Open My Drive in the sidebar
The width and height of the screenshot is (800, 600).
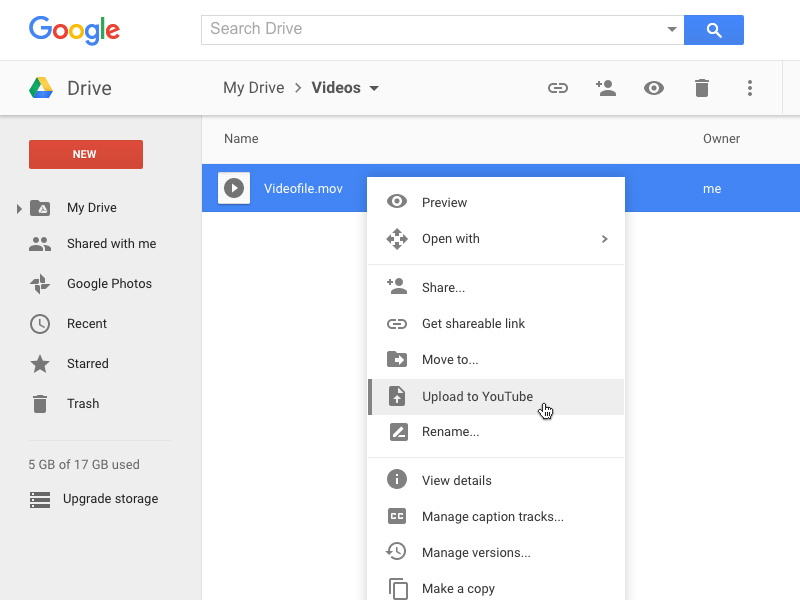tap(92, 208)
